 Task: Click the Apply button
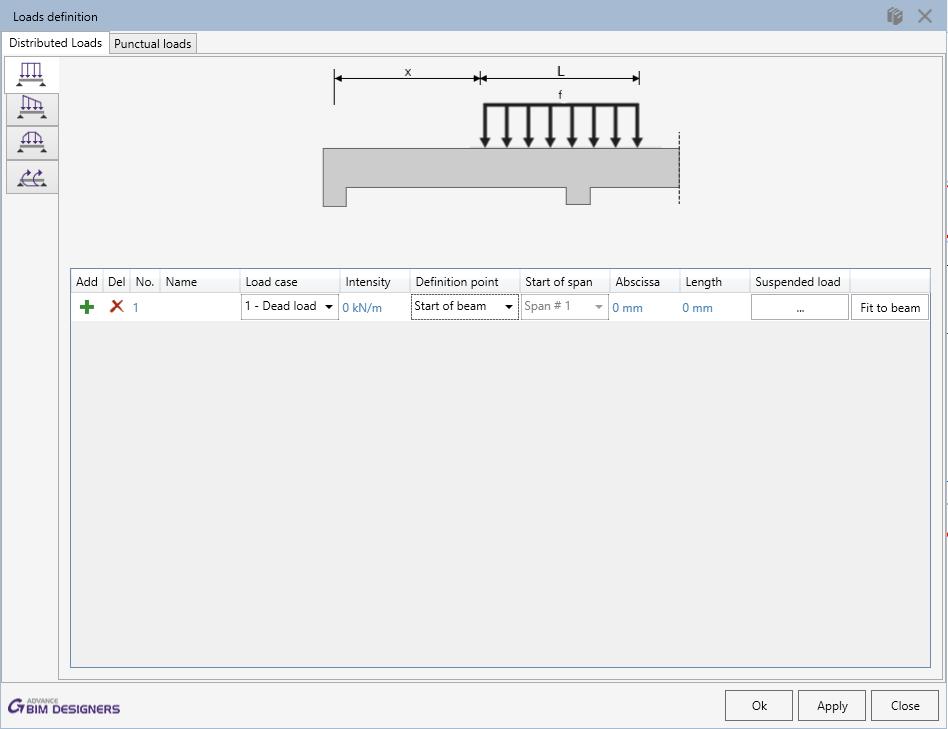click(832, 705)
